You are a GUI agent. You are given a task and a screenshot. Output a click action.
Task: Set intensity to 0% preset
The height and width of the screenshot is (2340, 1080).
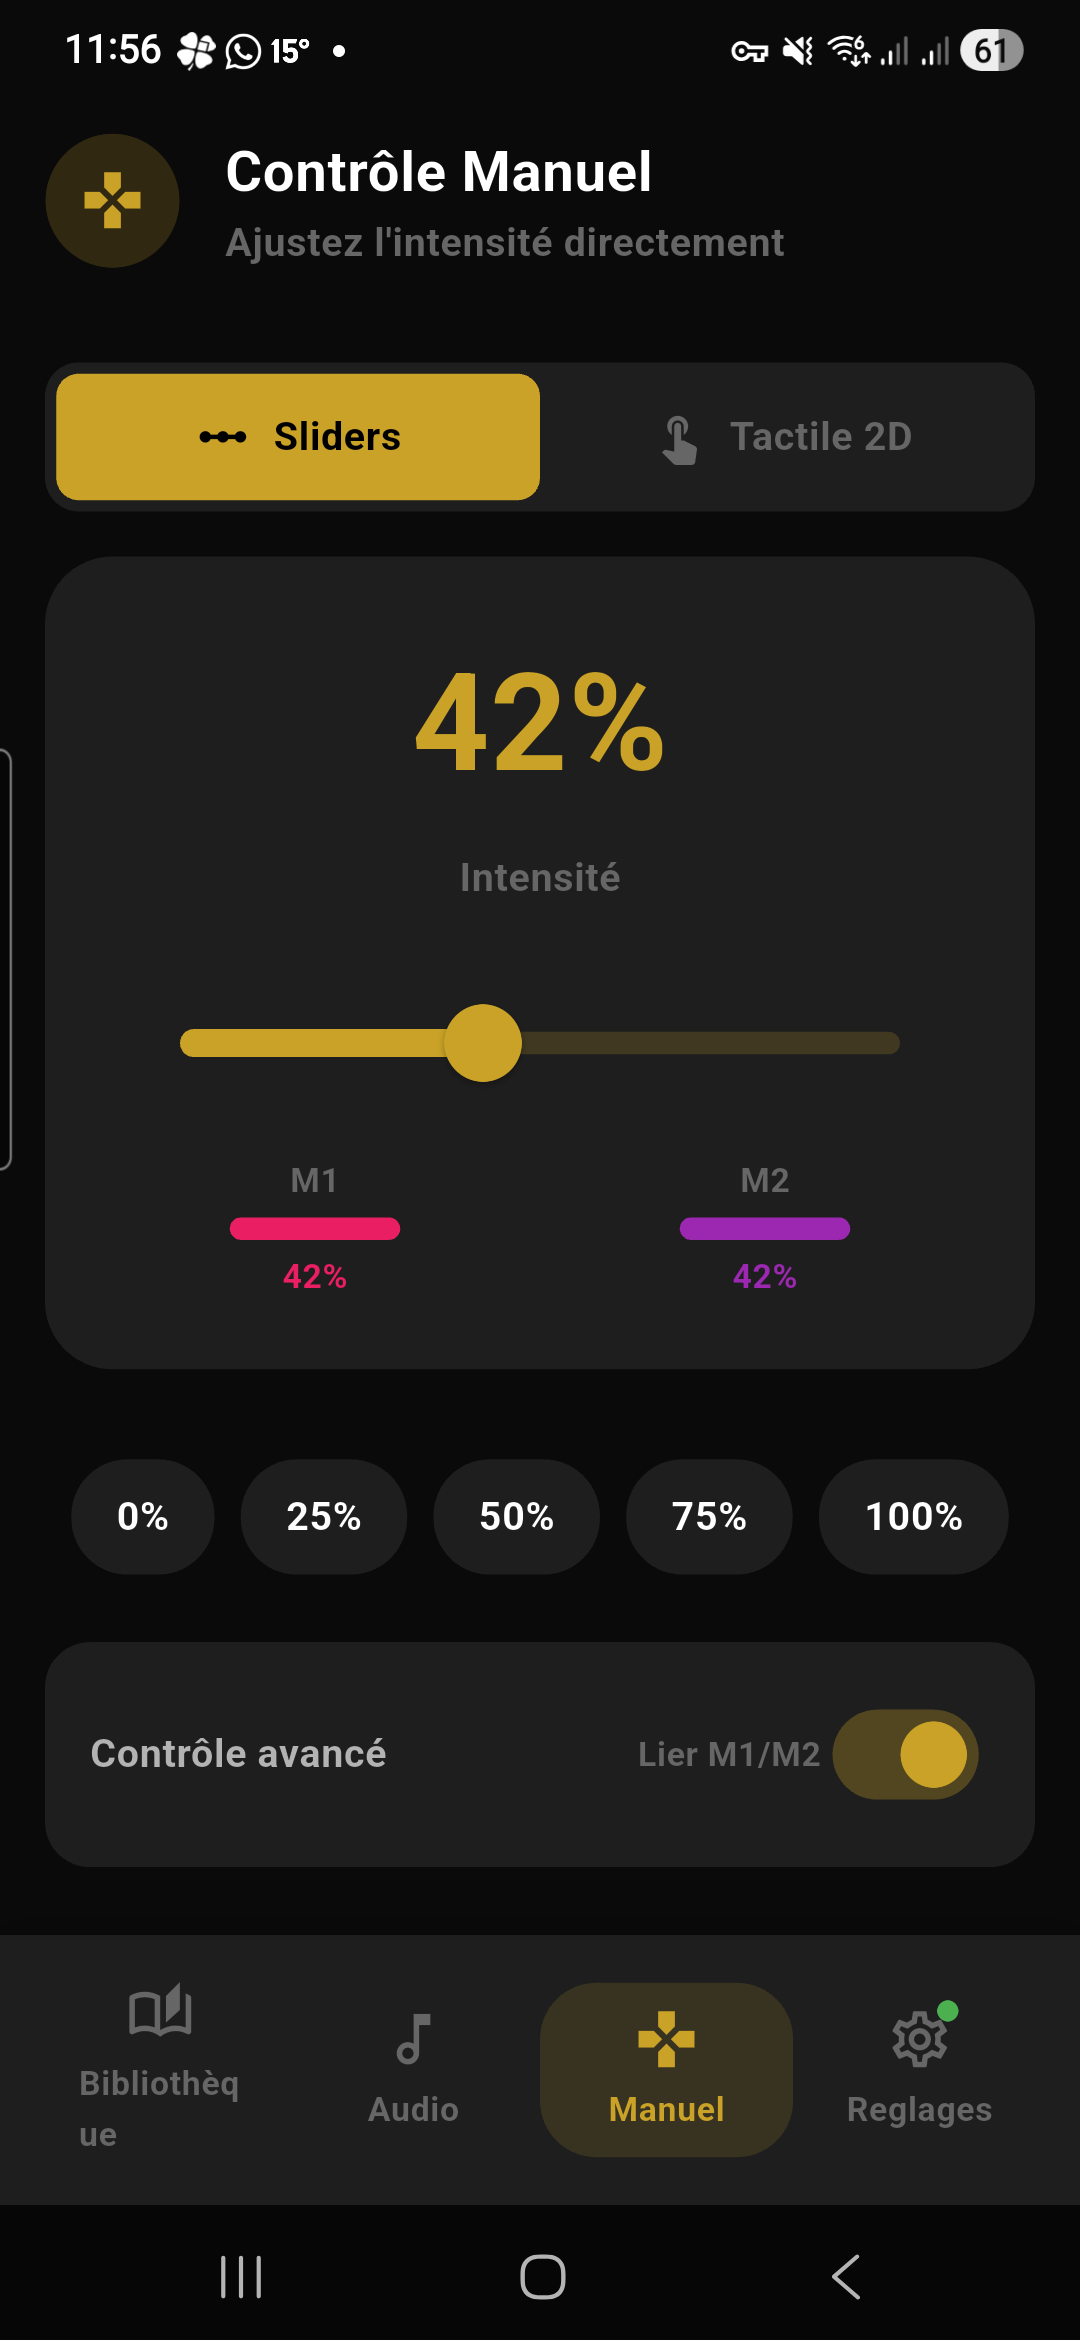[x=142, y=1516]
